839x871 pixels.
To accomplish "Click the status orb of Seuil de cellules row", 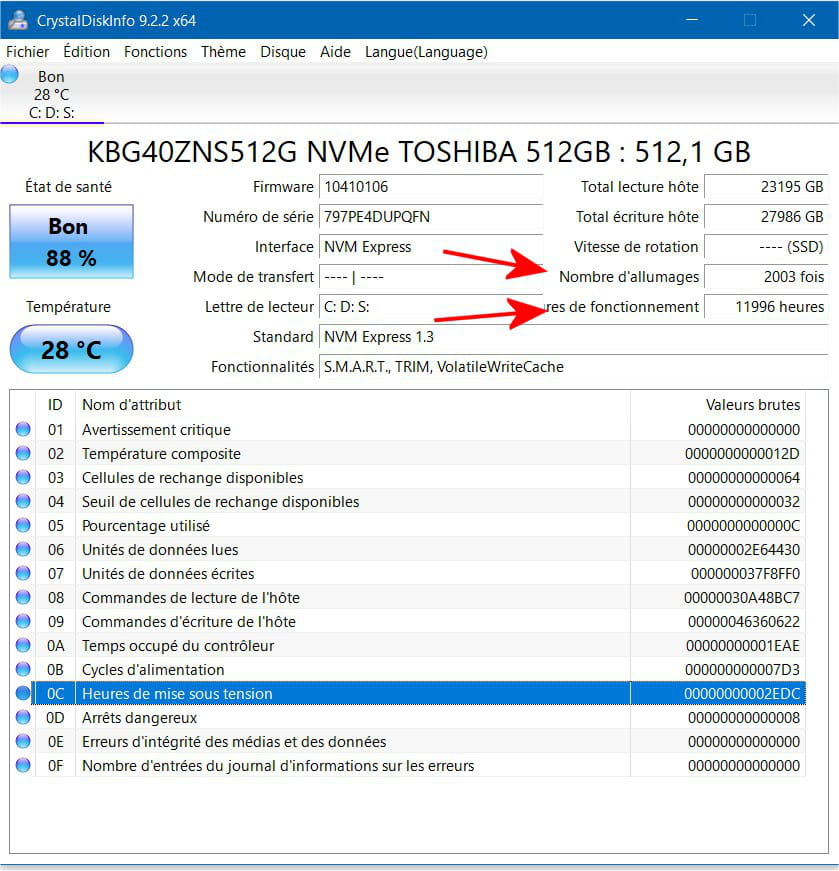I will [23, 501].
